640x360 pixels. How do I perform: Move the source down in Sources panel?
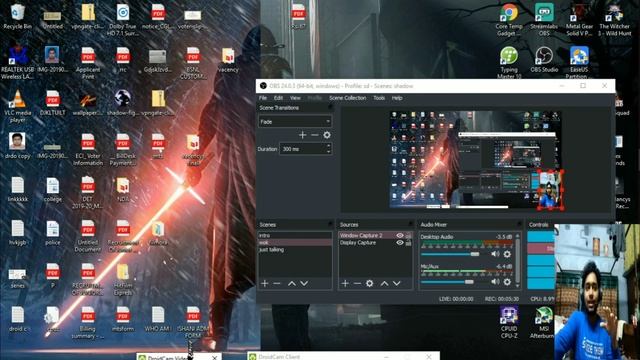tap(397, 283)
